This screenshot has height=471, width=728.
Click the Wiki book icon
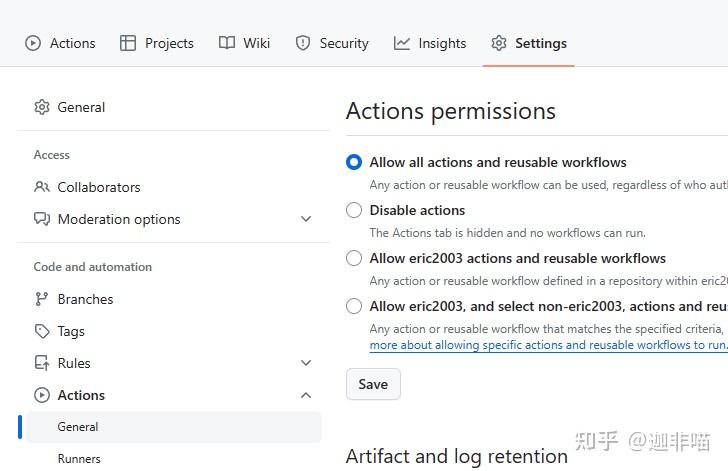(x=227, y=43)
